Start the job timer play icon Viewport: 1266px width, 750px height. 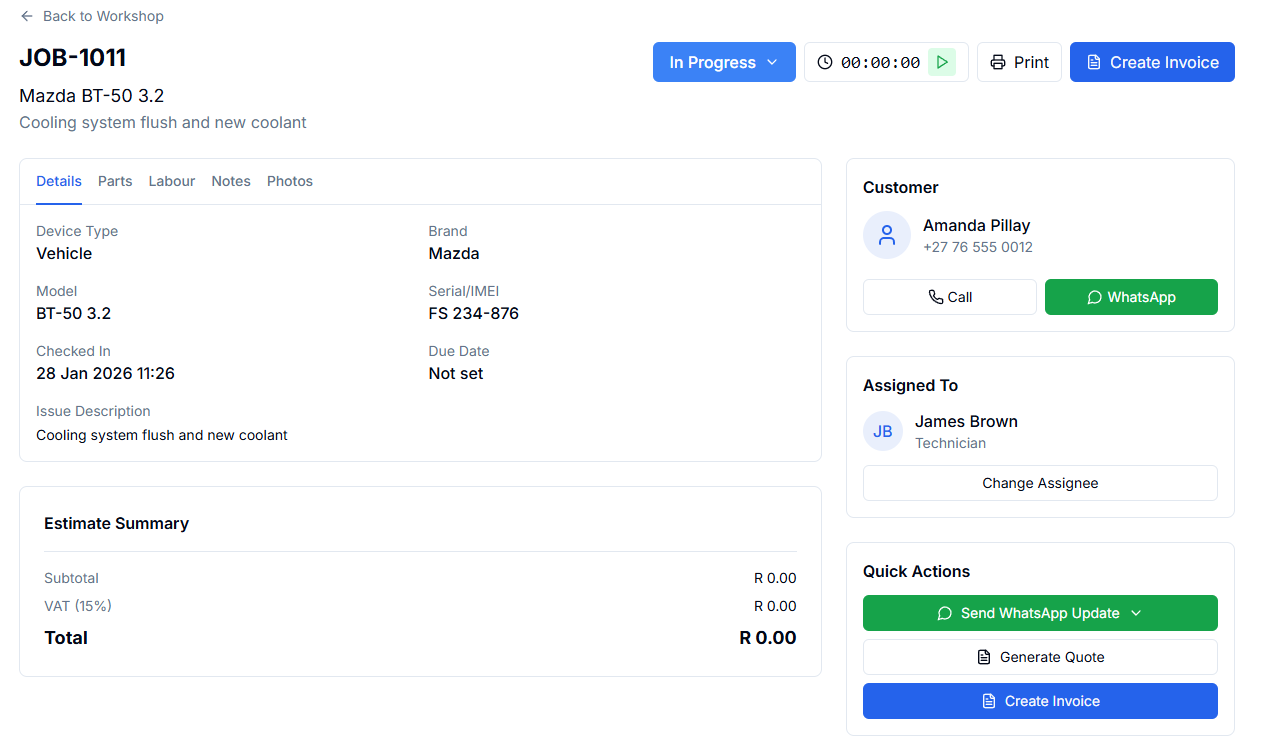[x=941, y=62]
